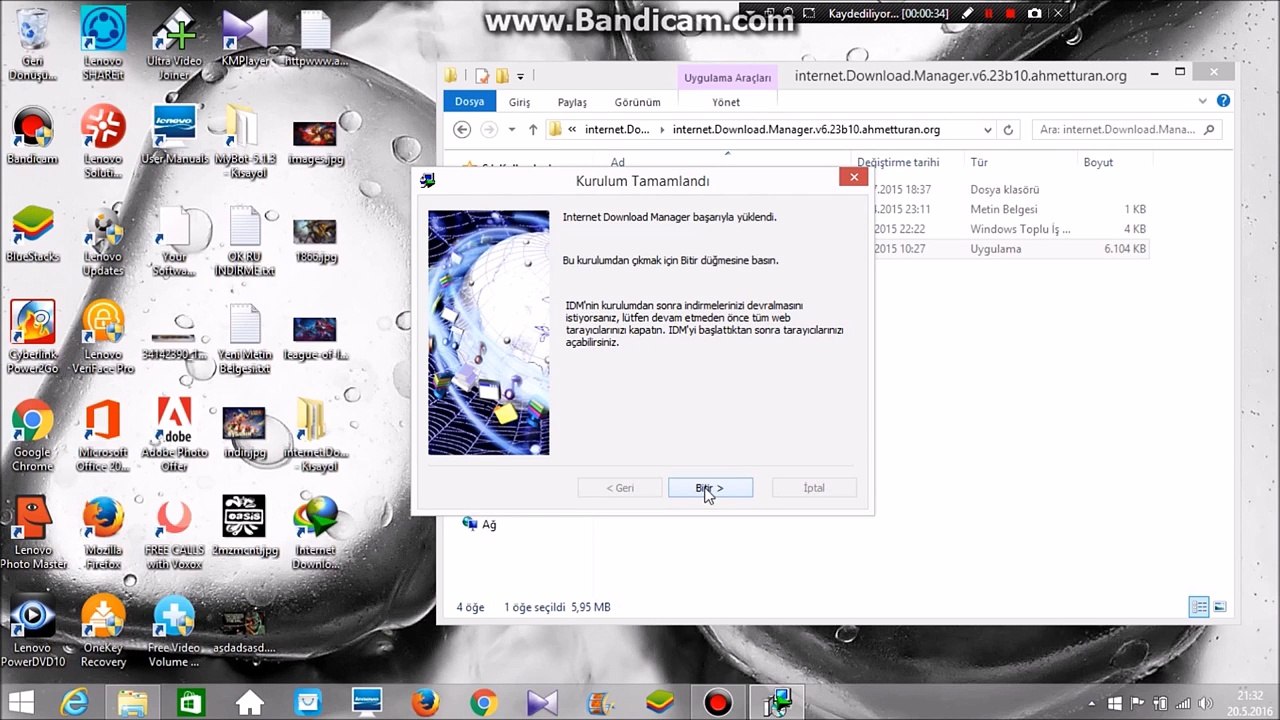Open Explorer help icon
The height and width of the screenshot is (720, 1280).
coord(1223,101)
